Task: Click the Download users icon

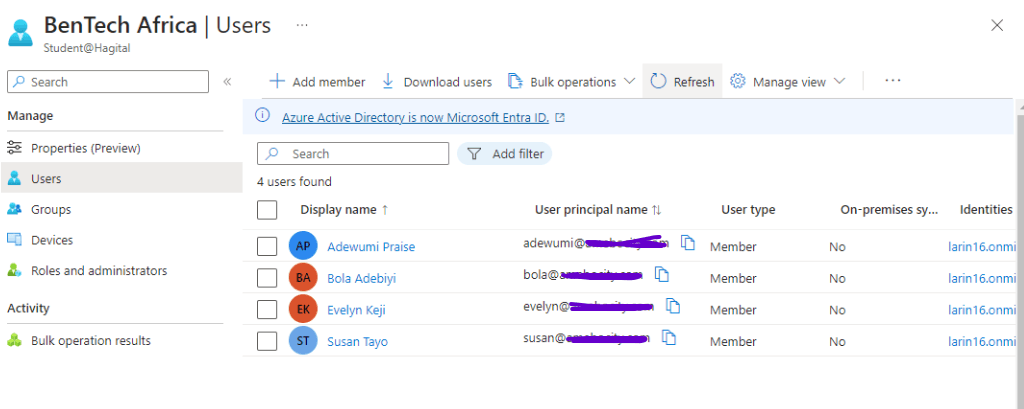Action: tap(388, 82)
